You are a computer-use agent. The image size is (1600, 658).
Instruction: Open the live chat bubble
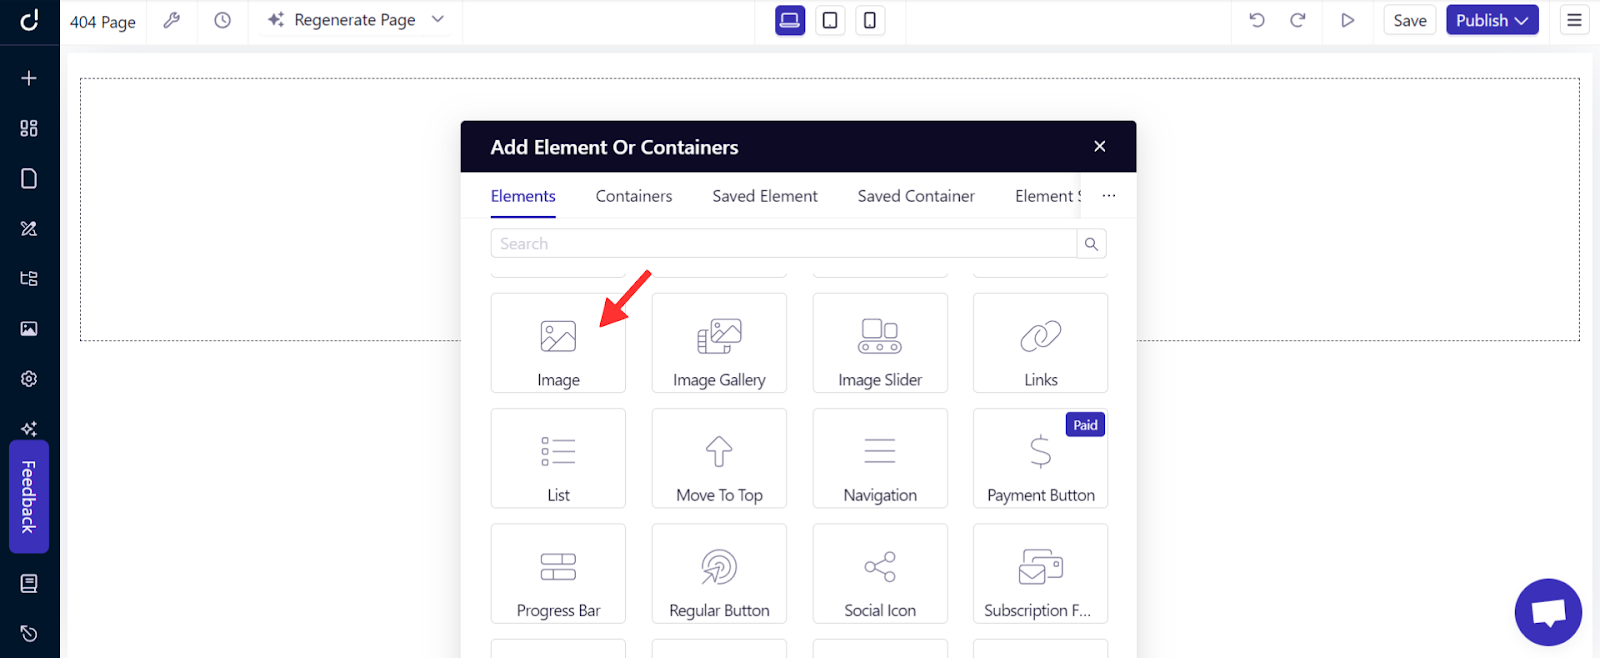[x=1548, y=612]
